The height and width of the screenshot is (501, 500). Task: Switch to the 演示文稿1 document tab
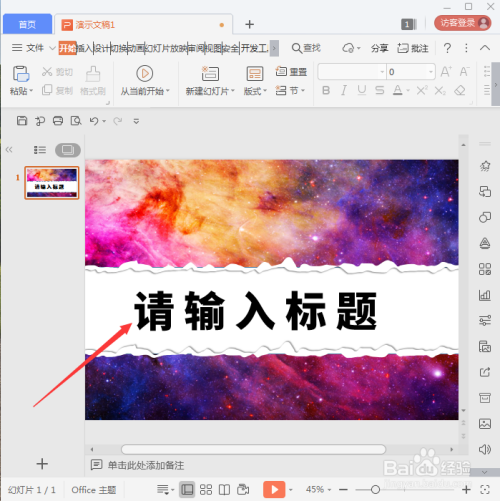143,25
